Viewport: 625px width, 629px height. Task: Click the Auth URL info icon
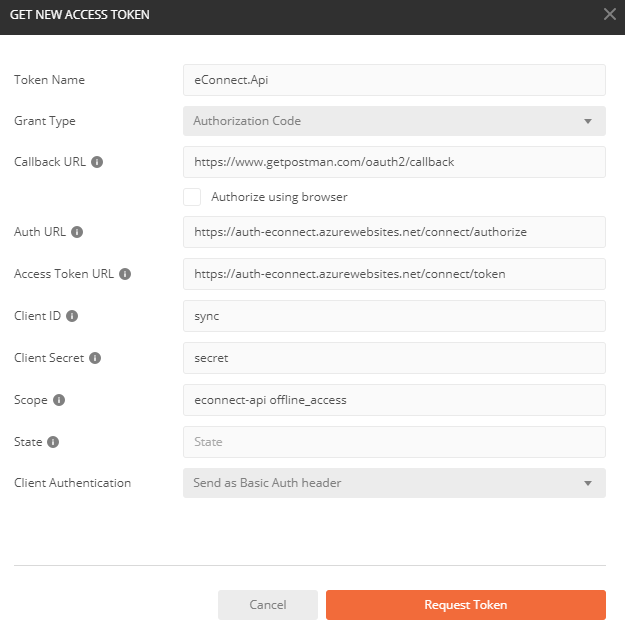(x=77, y=232)
